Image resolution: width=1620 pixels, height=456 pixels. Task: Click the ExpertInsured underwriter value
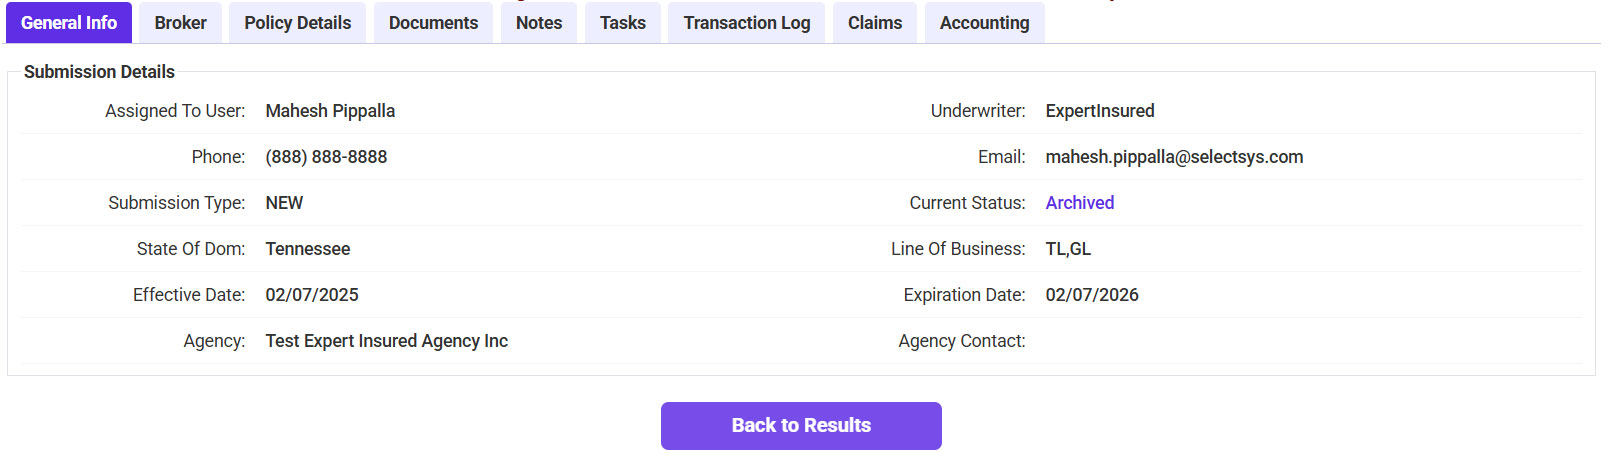pos(1099,111)
